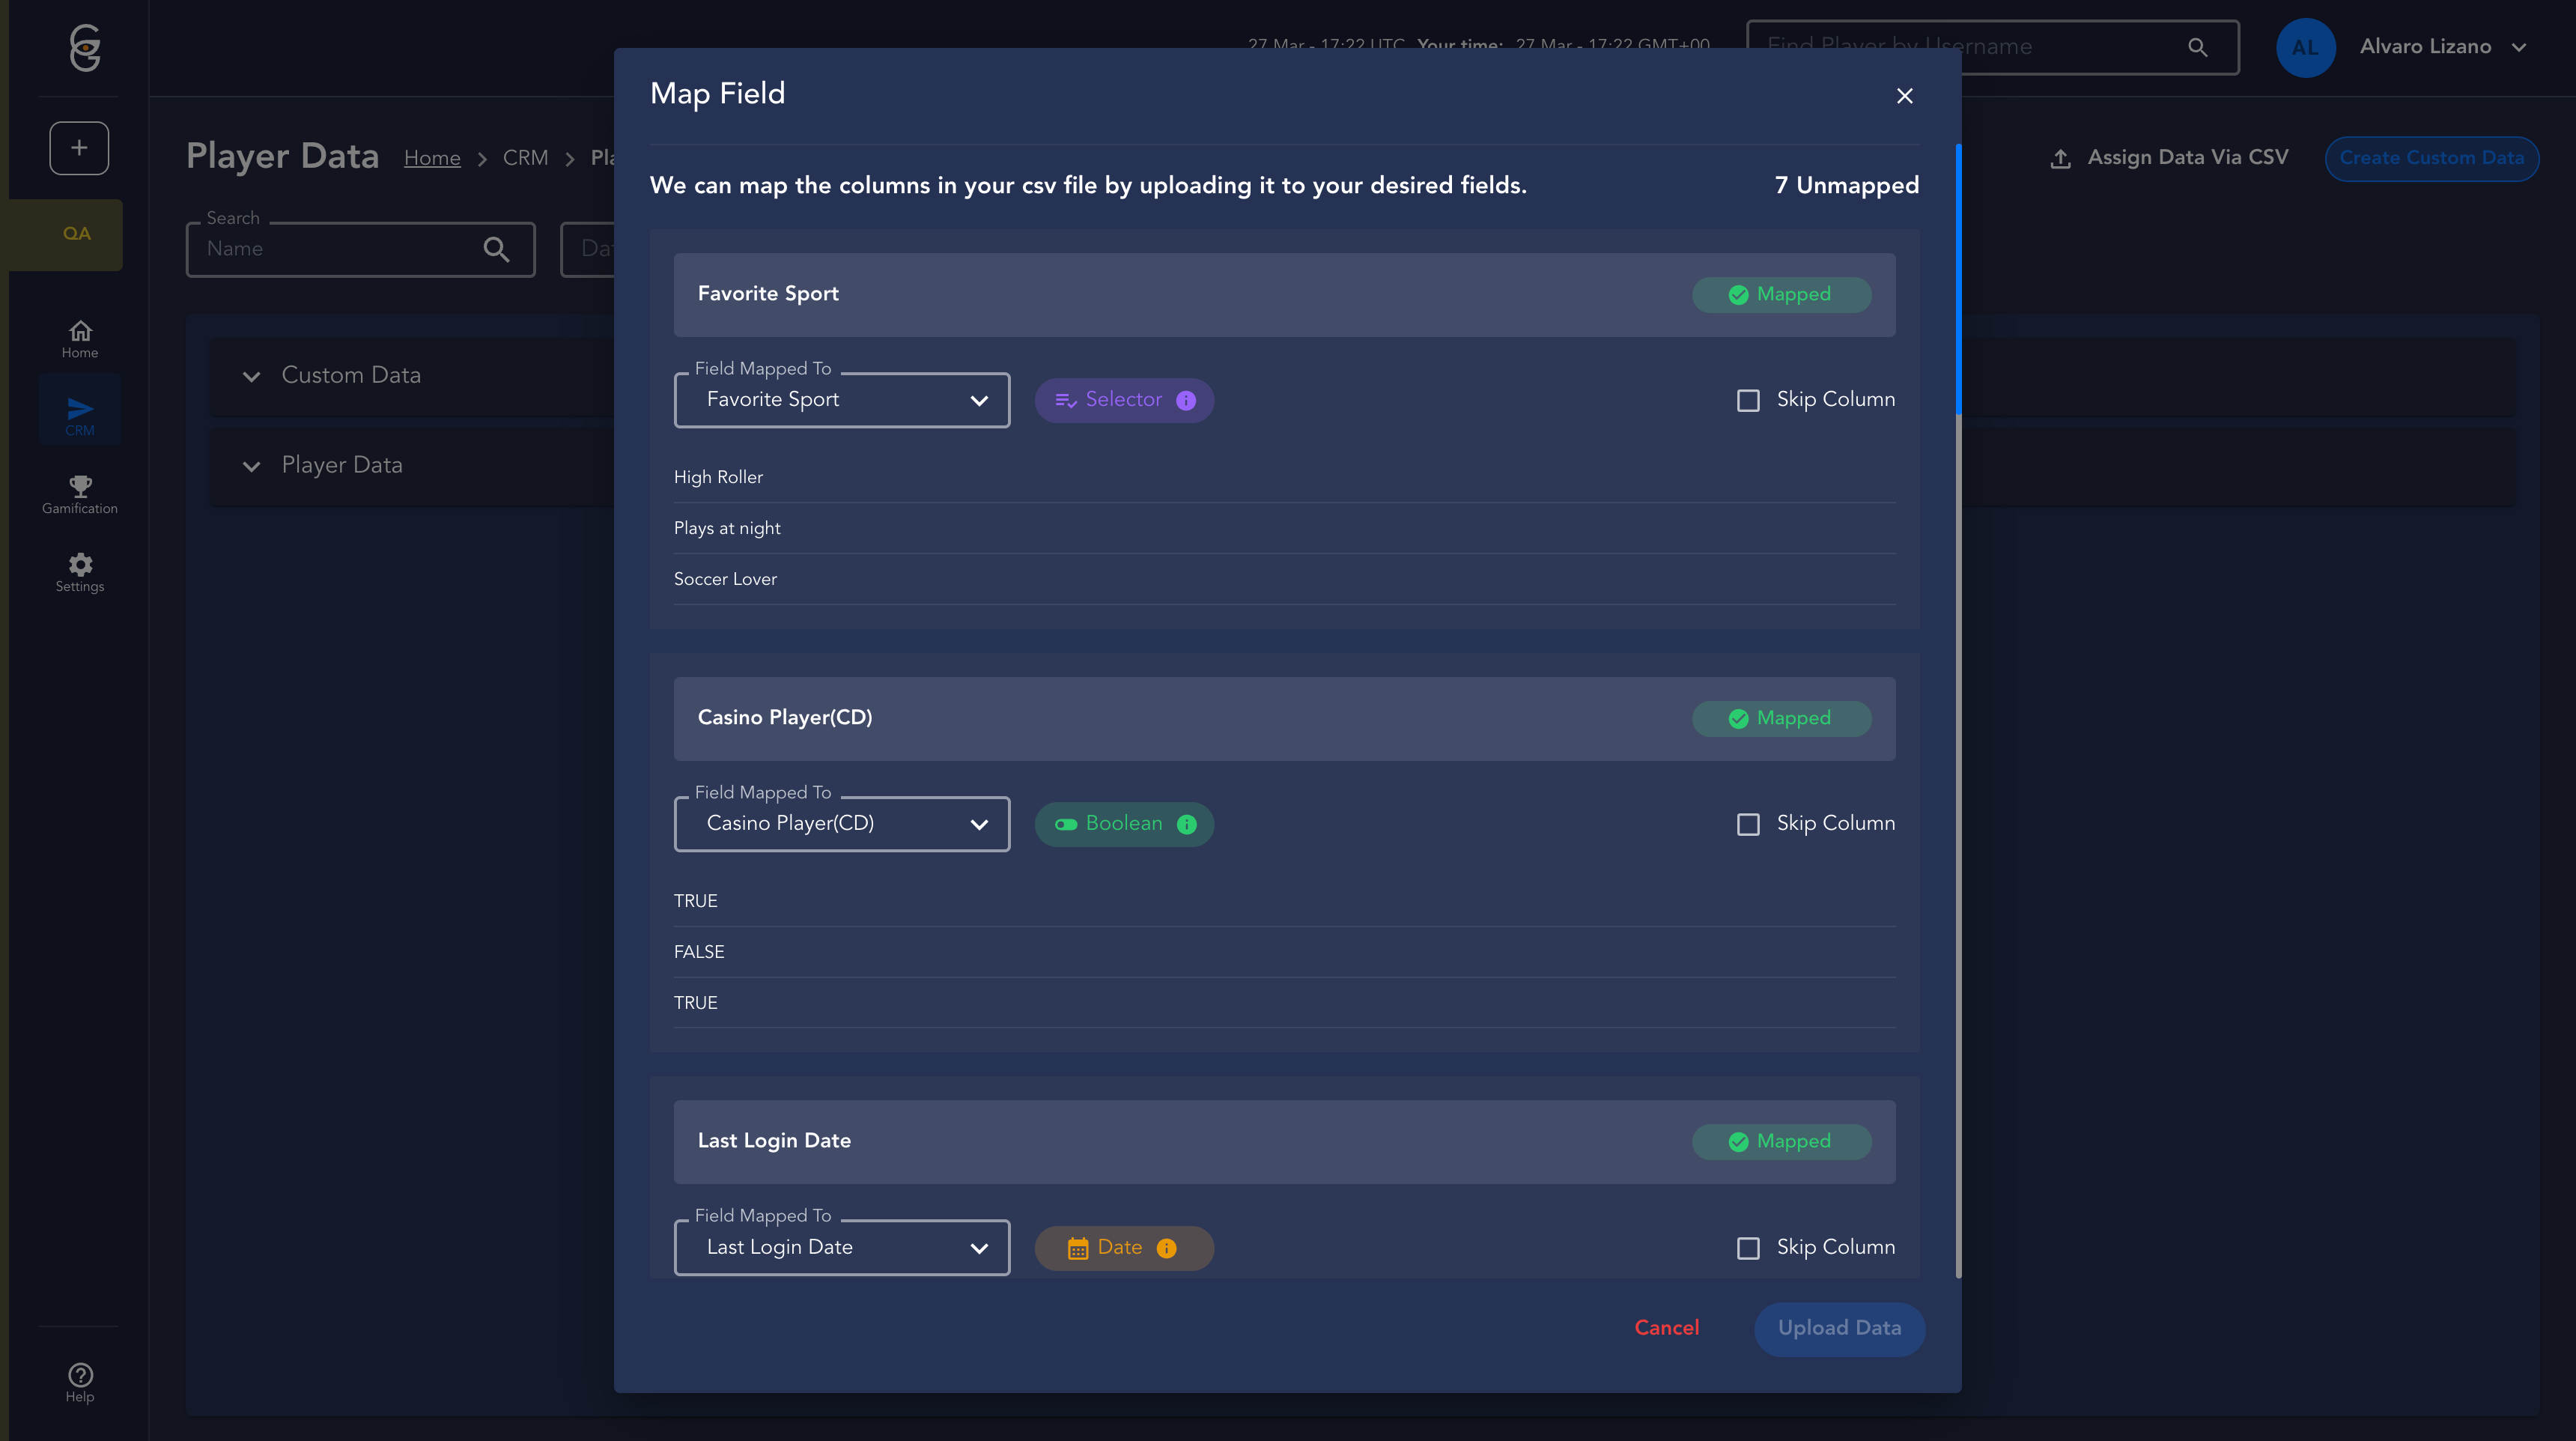Open the Favorite Sport mapping dropdown
Screen dimensions: 2576x1441
click(x=841, y=400)
